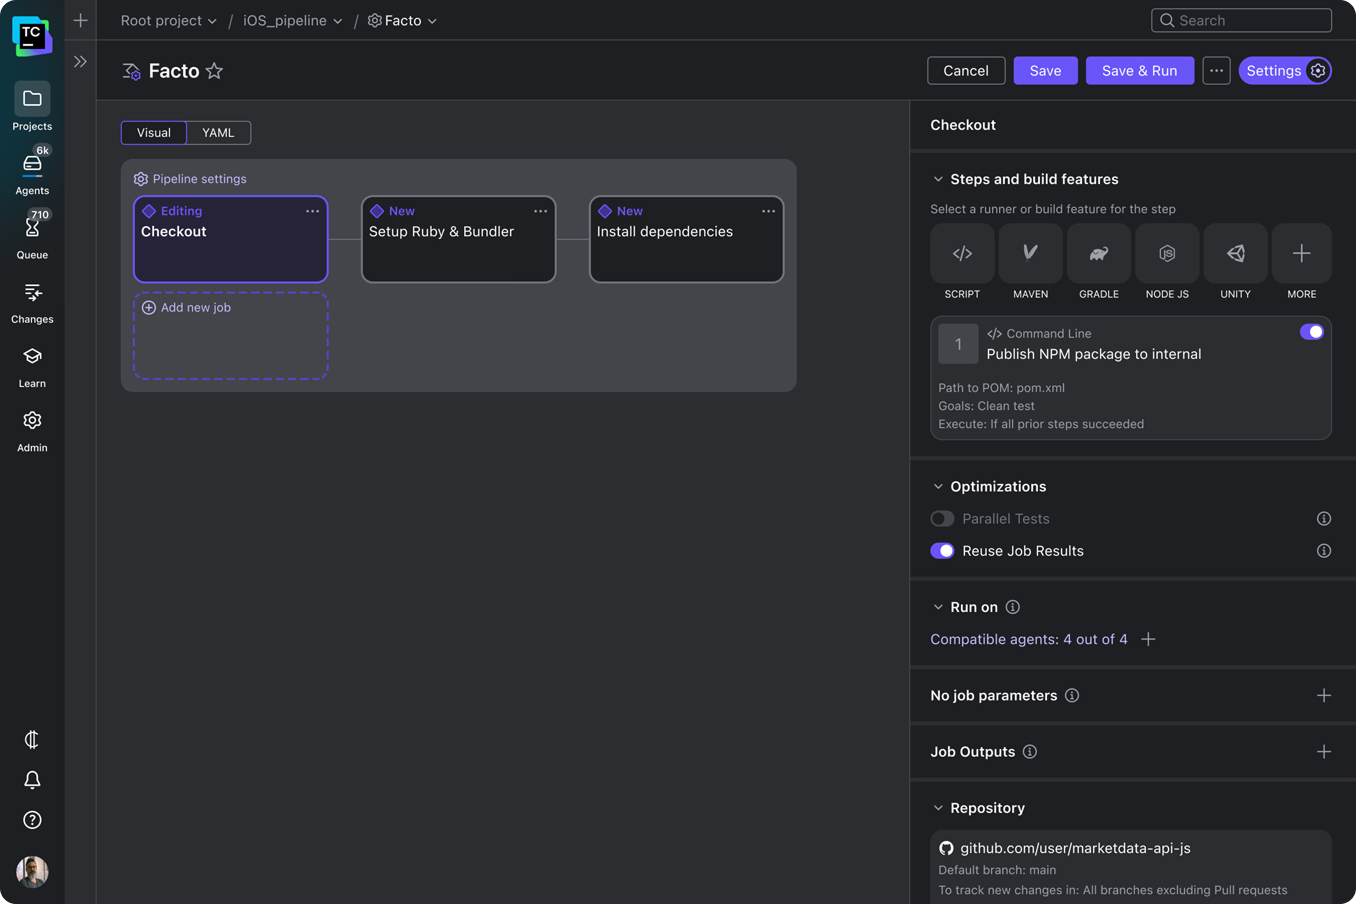
Task: Click the Save & Run button
Action: tap(1139, 71)
